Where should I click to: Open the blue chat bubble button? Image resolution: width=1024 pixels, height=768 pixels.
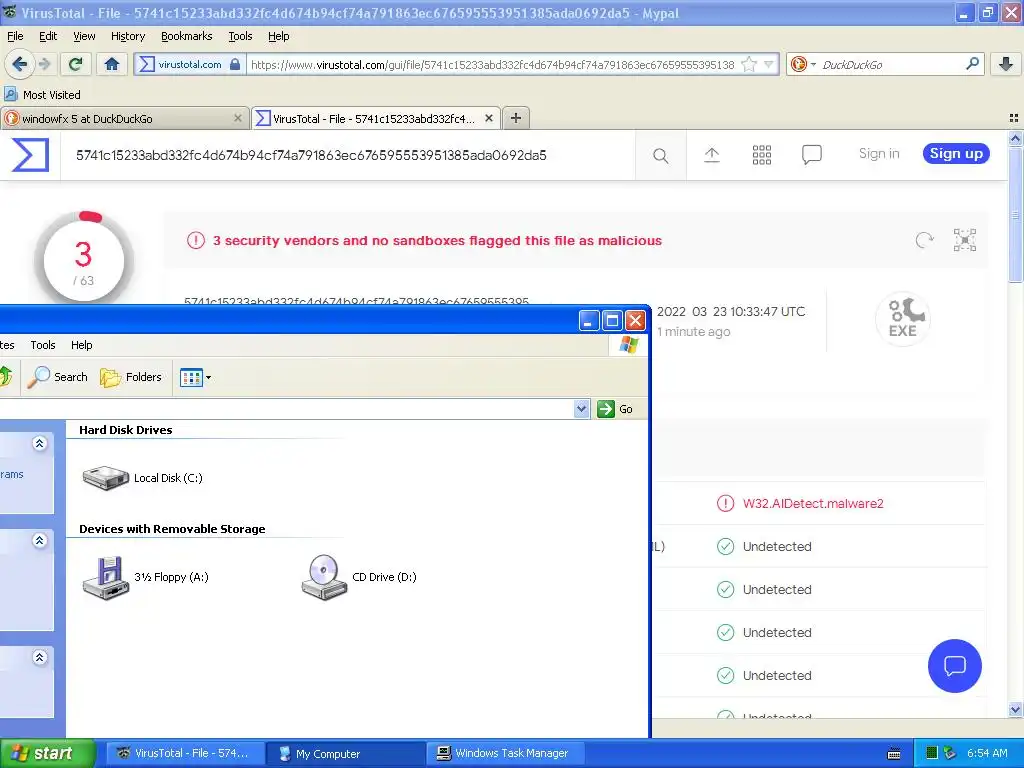tap(955, 665)
